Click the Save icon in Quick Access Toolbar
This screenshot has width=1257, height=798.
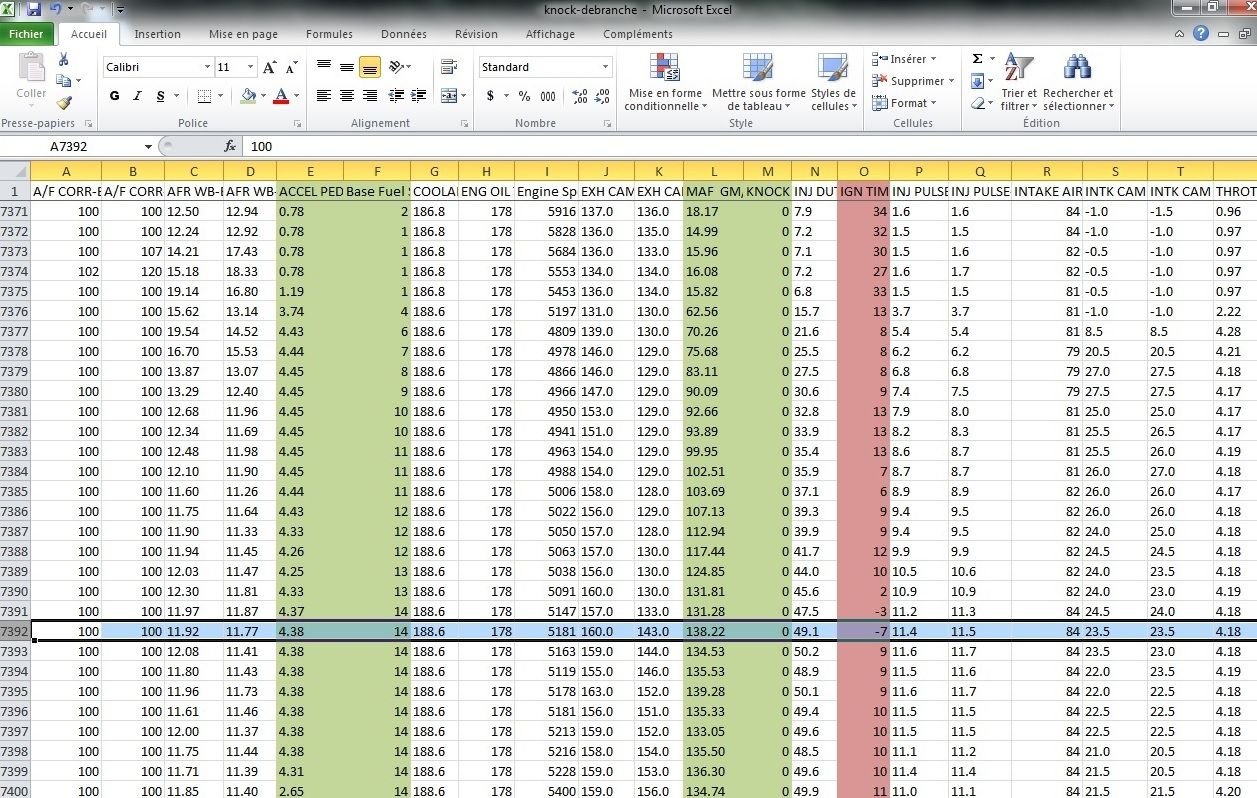pos(36,9)
